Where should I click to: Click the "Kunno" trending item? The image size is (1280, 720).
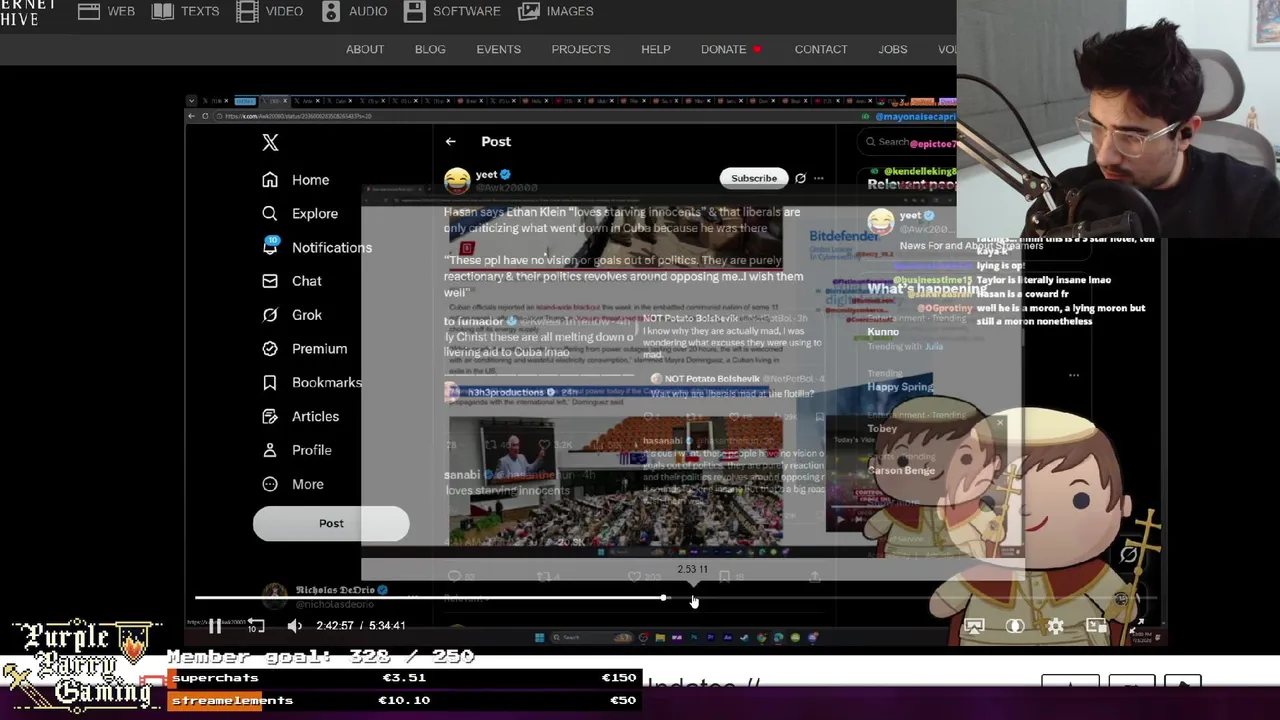coord(883,332)
